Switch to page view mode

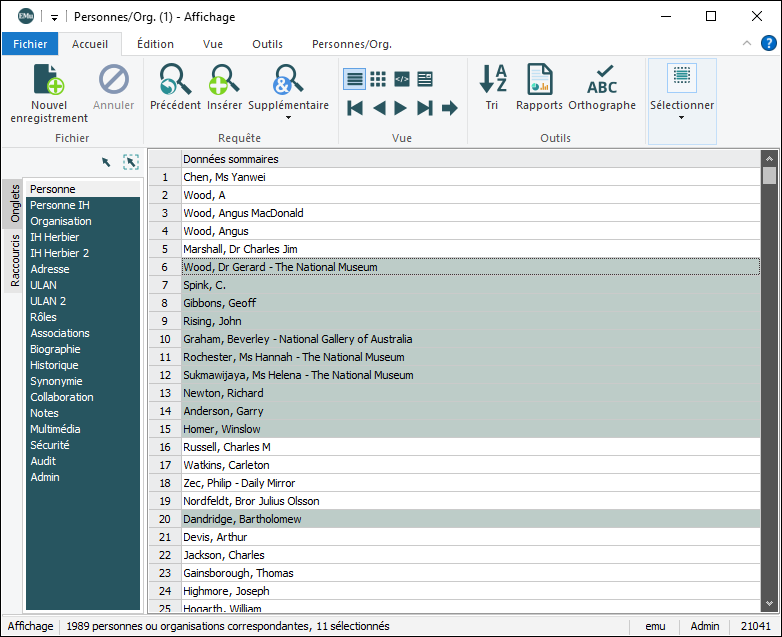click(425, 79)
